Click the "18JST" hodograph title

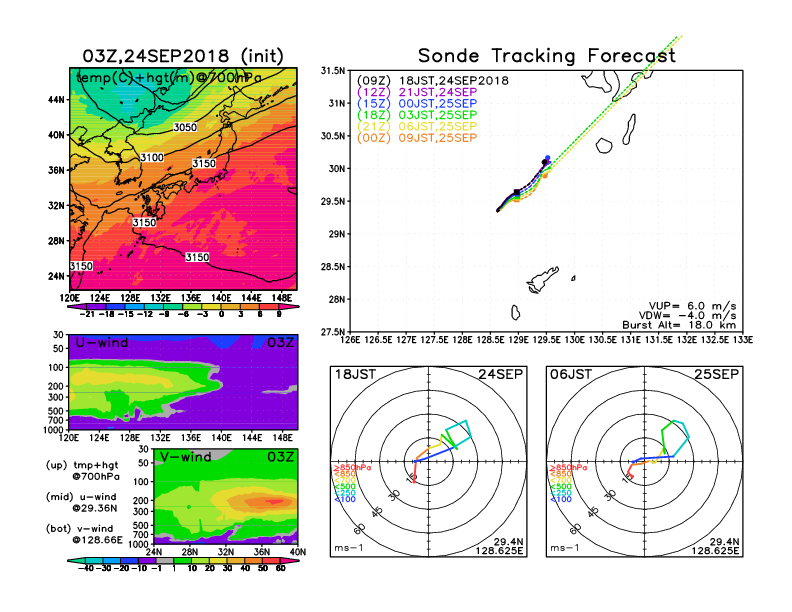click(356, 375)
